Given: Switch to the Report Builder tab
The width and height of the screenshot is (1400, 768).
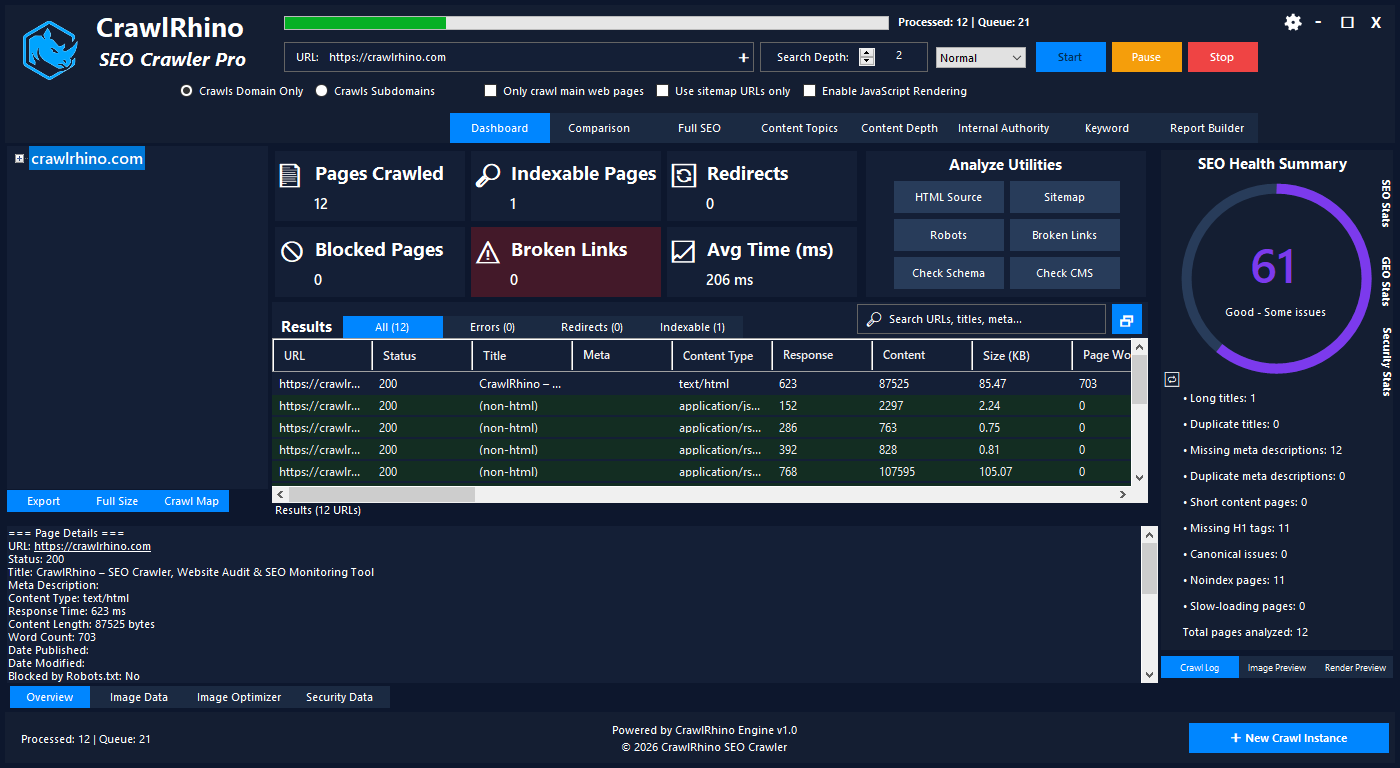Looking at the screenshot, I should click(1205, 128).
